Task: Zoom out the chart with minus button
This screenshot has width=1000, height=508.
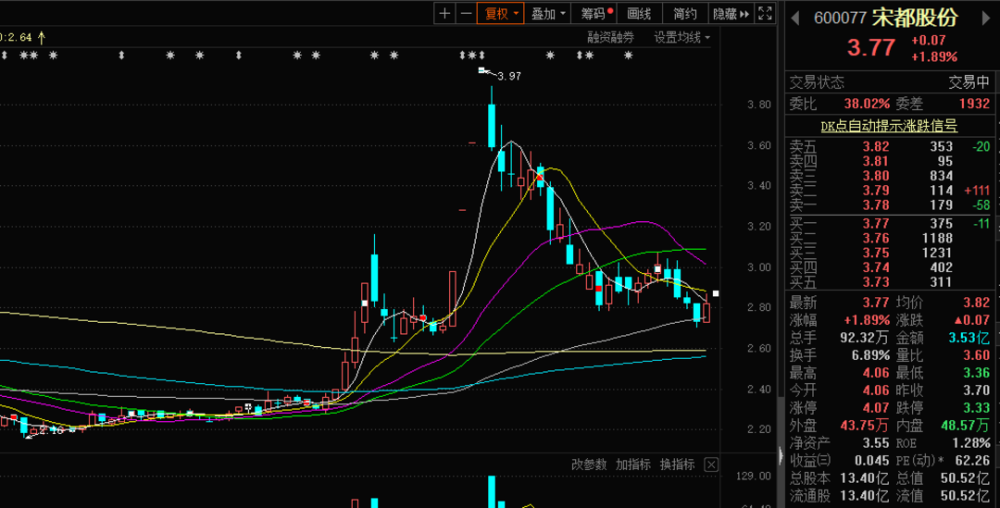Action: tap(465, 13)
